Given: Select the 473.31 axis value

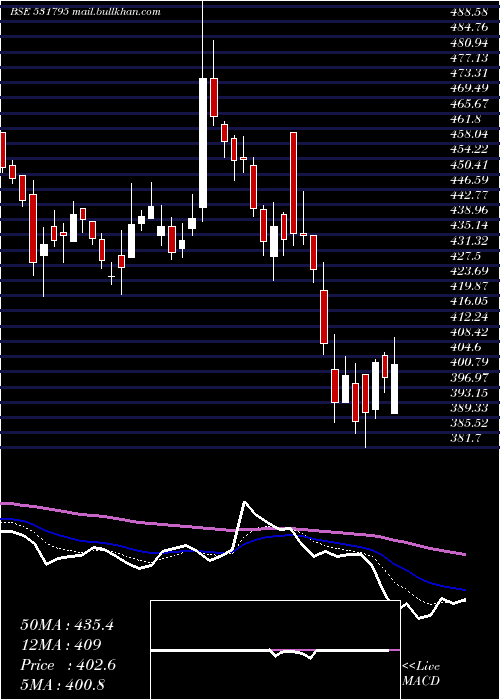Looking at the screenshot, I should tap(469, 73).
